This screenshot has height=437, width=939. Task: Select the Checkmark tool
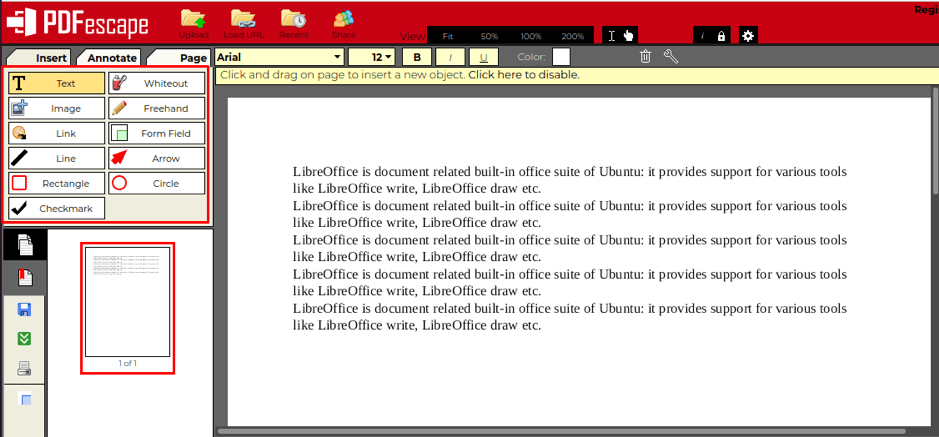pos(56,209)
